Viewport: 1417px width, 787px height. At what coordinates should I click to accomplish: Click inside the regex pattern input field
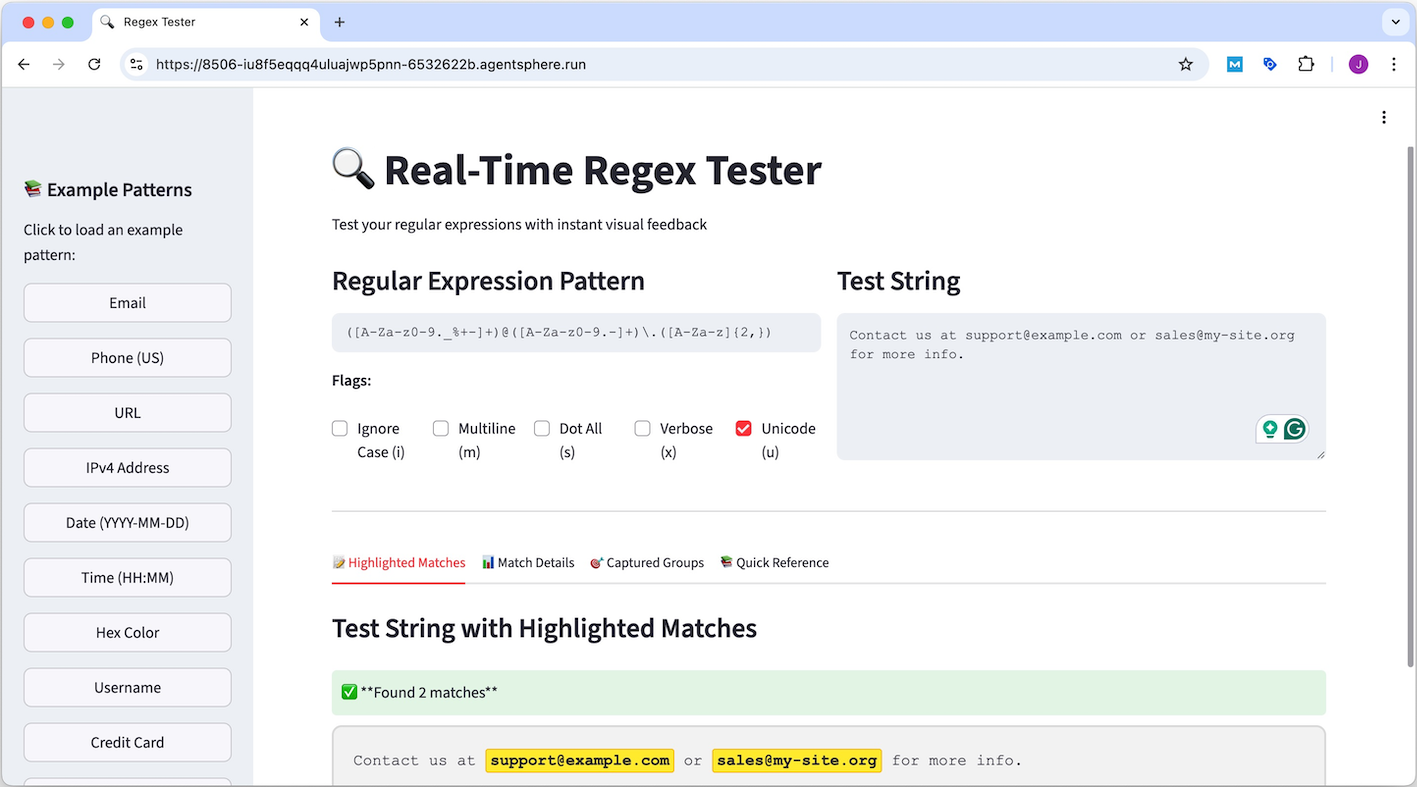click(x=576, y=331)
